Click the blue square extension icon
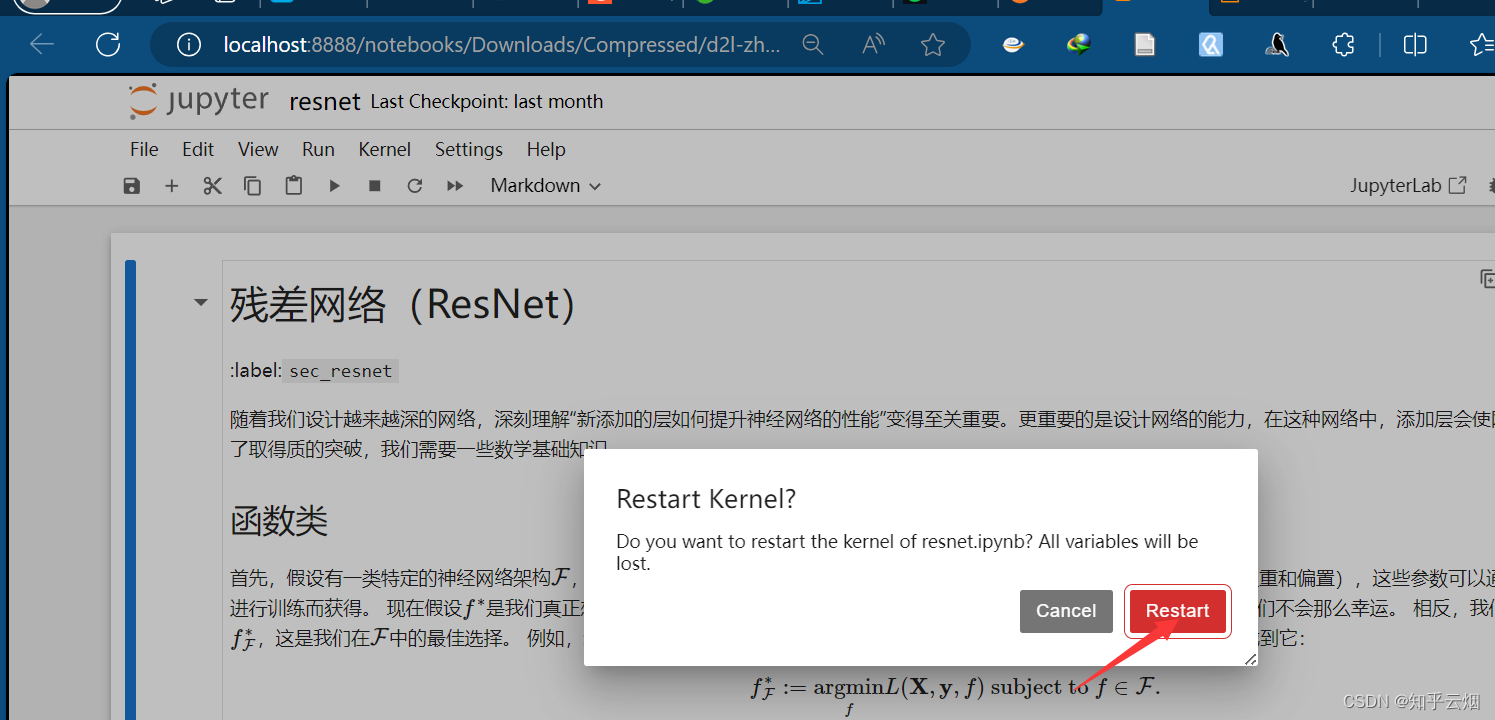1495x720 pixels. click(1211, 44)
